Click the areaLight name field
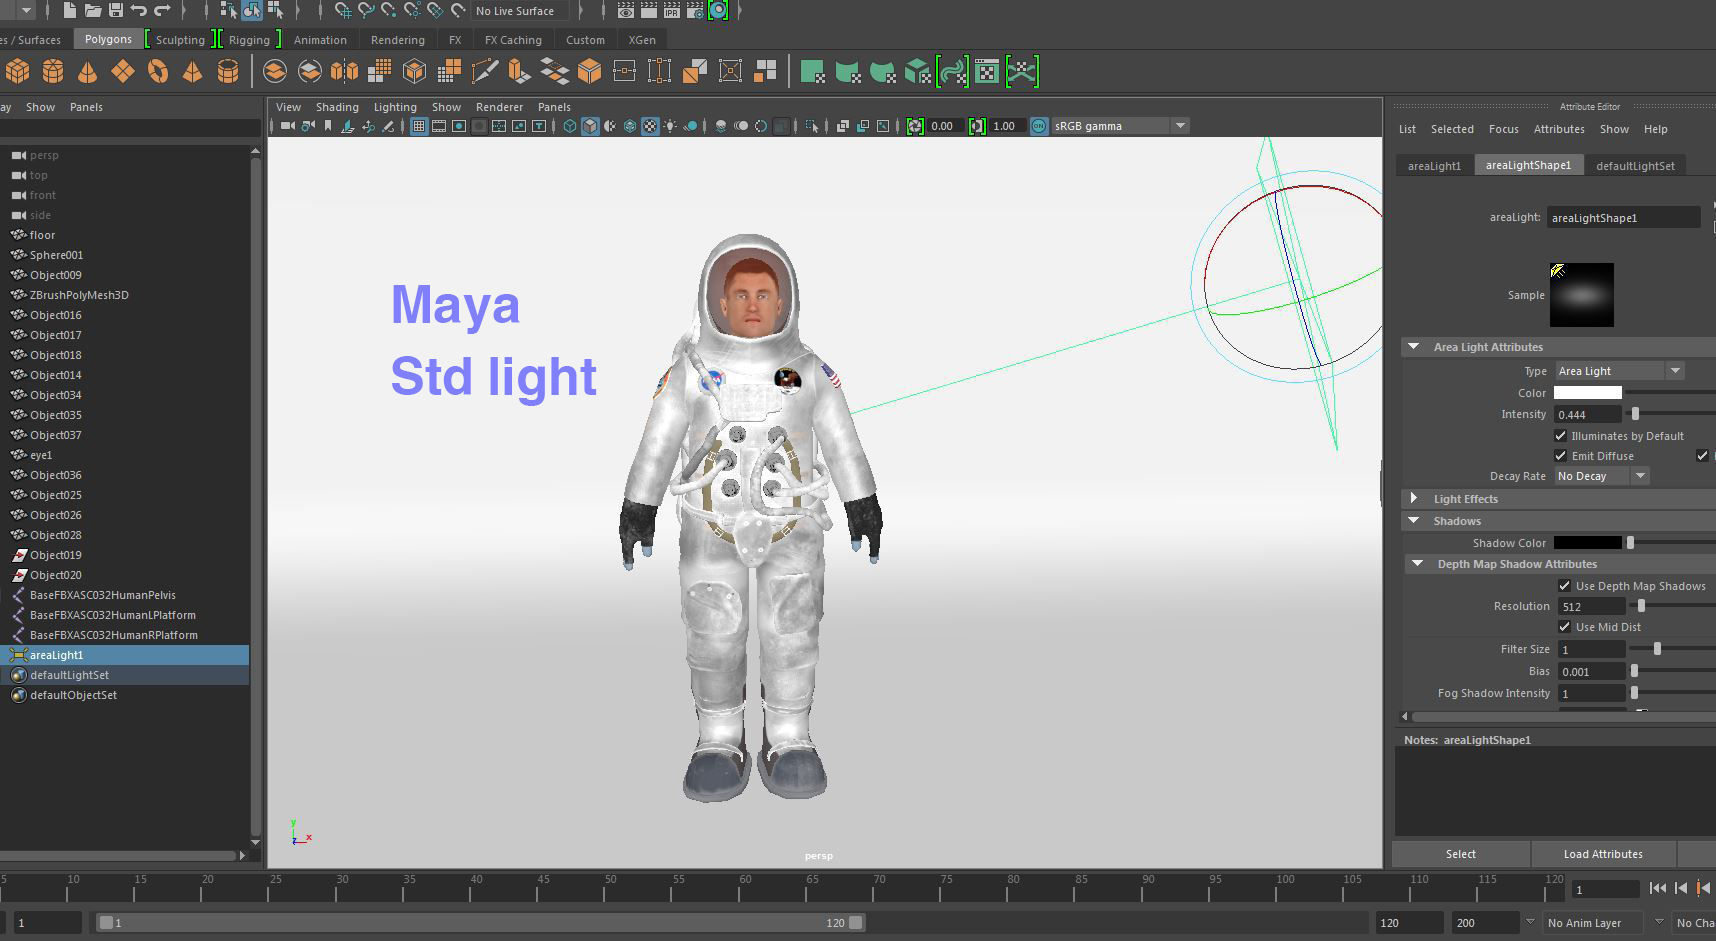 (x=1623, y=217)
